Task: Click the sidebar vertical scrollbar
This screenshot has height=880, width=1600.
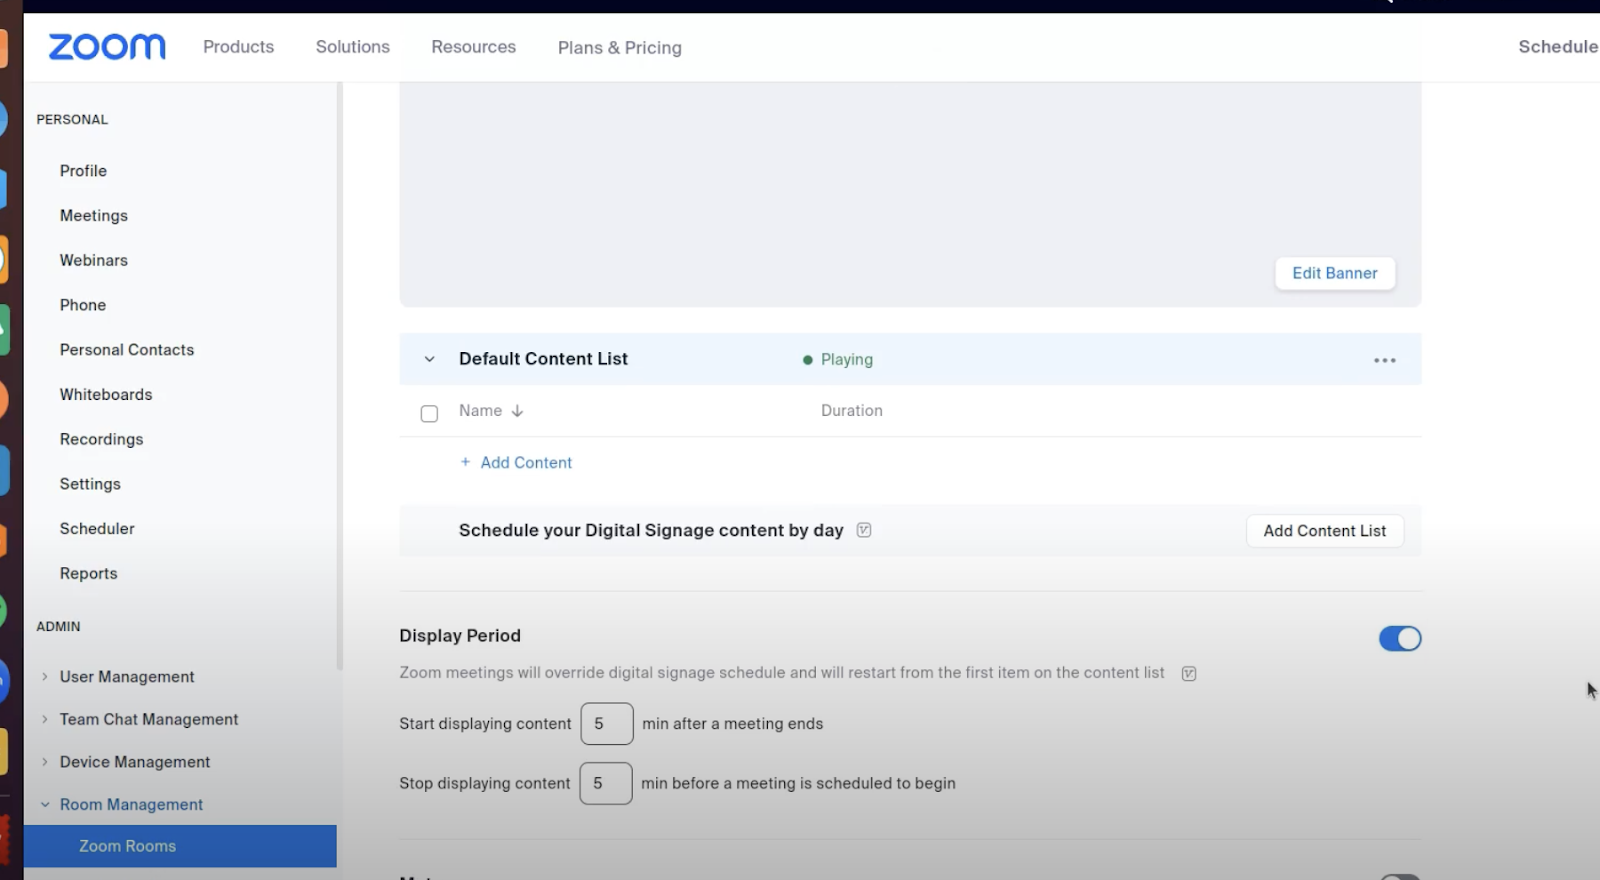Action: click(x=340, y=375)
